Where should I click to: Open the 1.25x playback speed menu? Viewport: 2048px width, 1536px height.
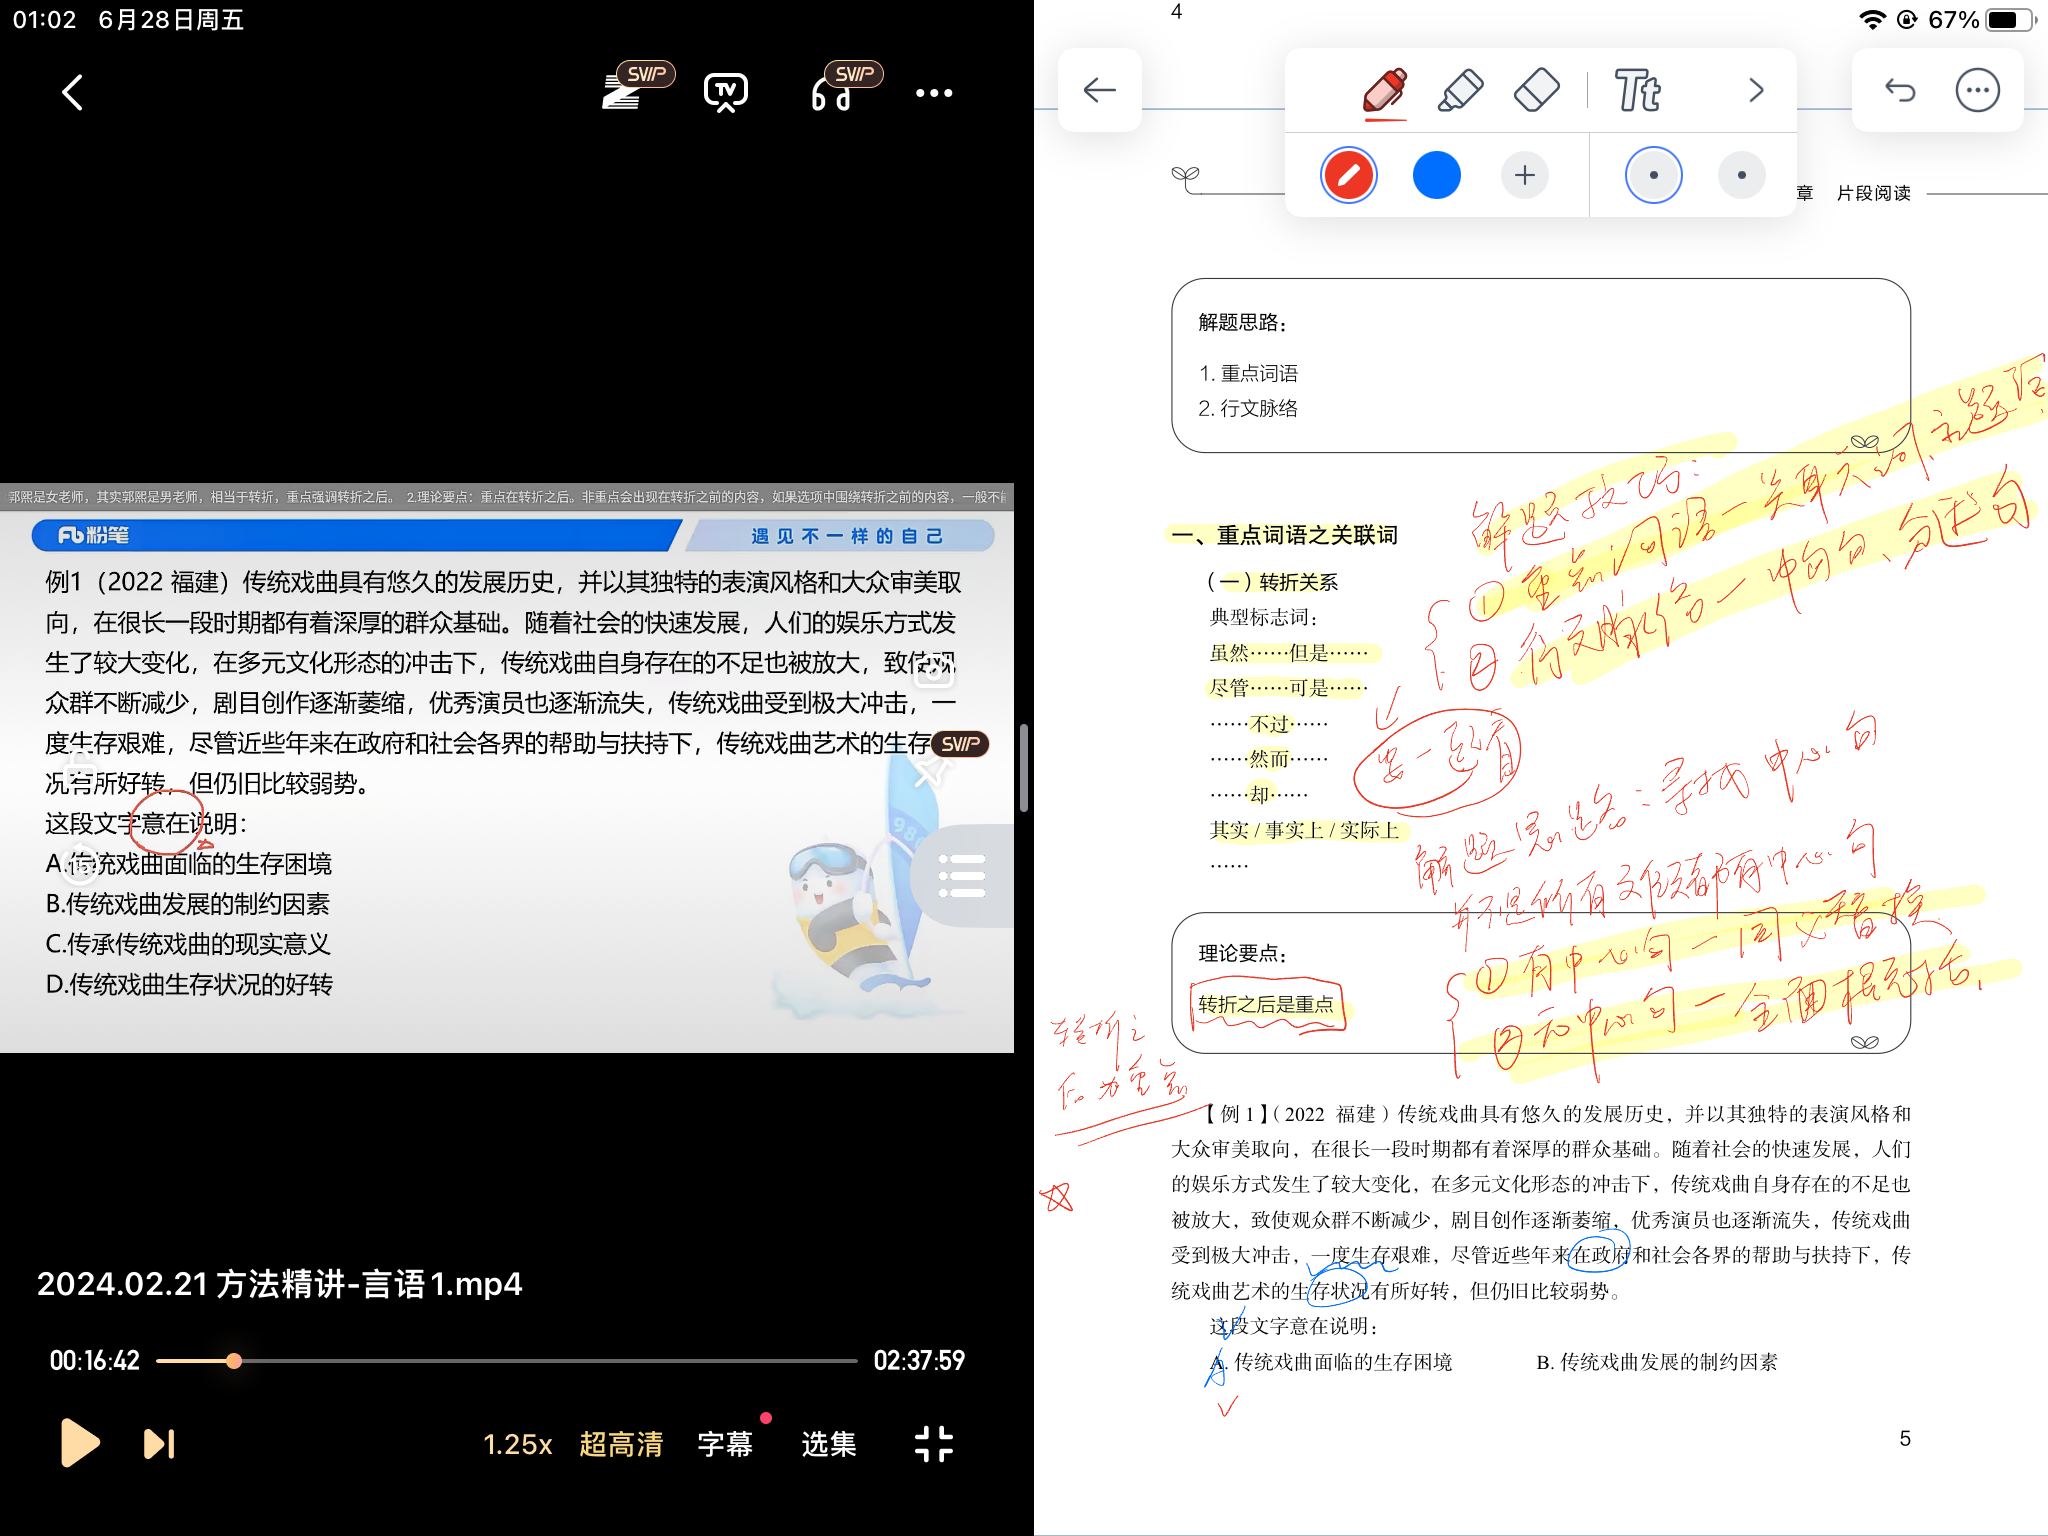517,1443
